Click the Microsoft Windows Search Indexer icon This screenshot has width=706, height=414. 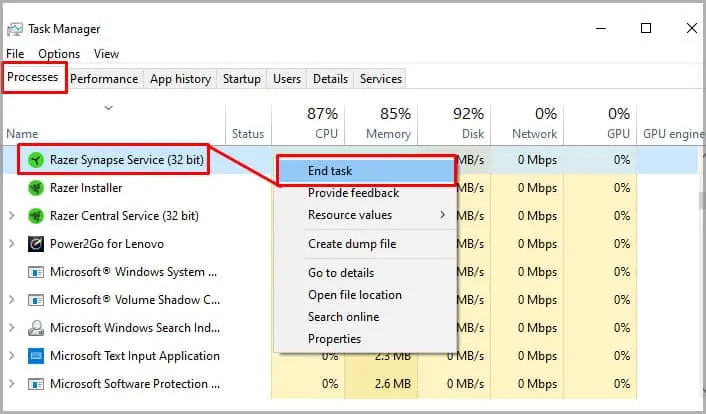[x=36, y=328]
